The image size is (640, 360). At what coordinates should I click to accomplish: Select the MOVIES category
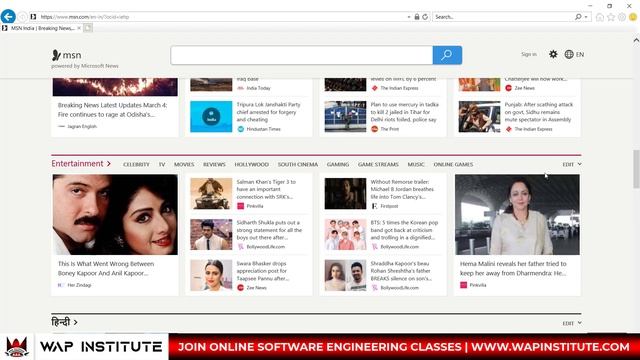[184, 164]
